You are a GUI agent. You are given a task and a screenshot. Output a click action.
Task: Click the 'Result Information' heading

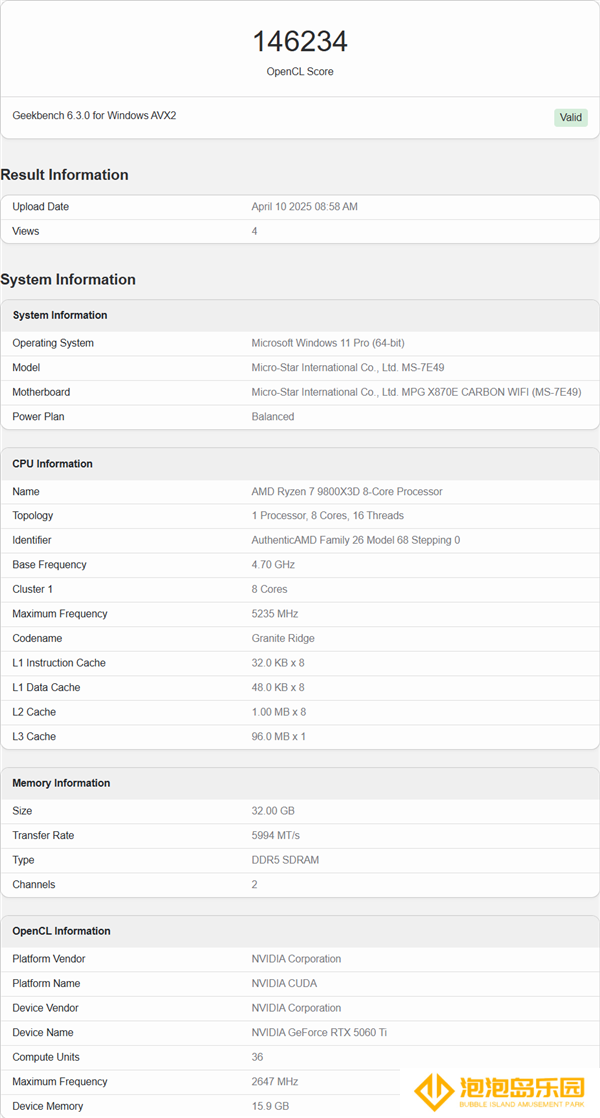[x=64, y=175]
